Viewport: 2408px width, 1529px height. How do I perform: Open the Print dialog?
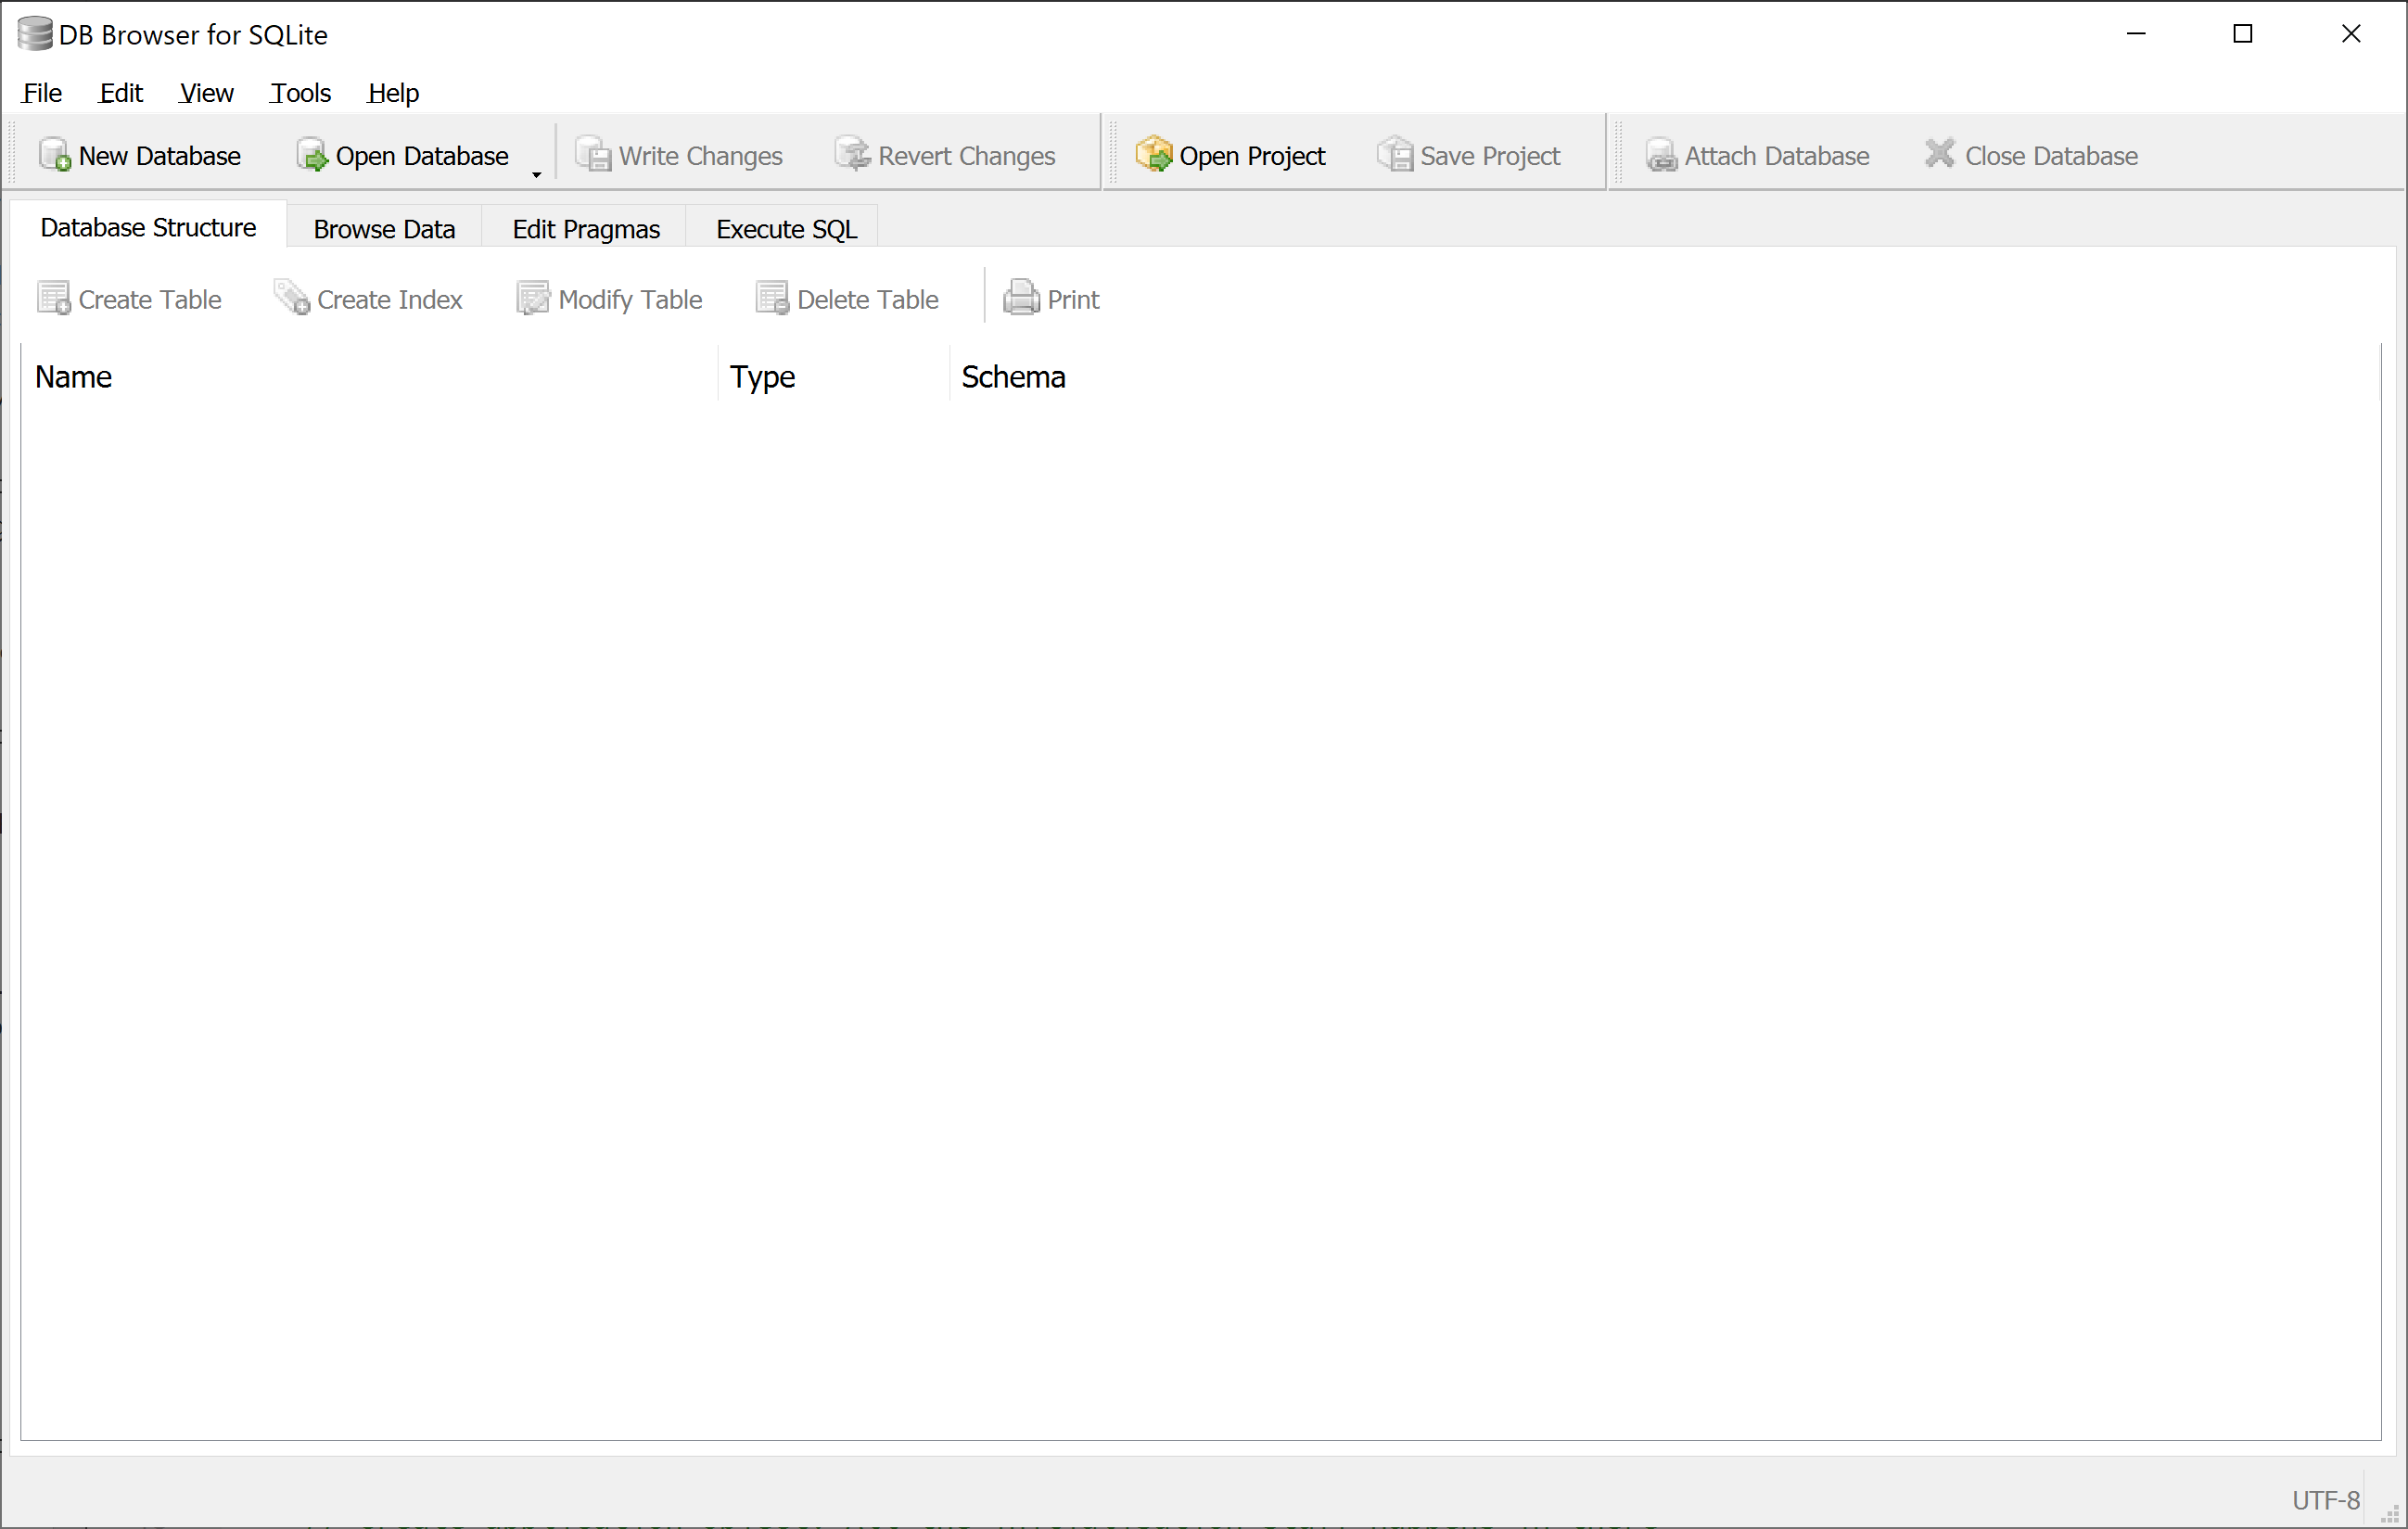tap(1051, 298)
